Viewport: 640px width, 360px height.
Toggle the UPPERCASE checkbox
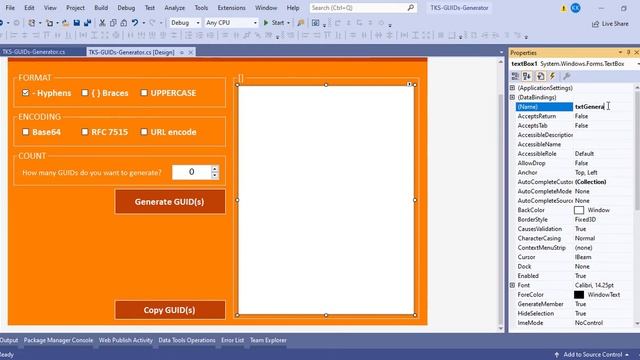coord(144,93)
